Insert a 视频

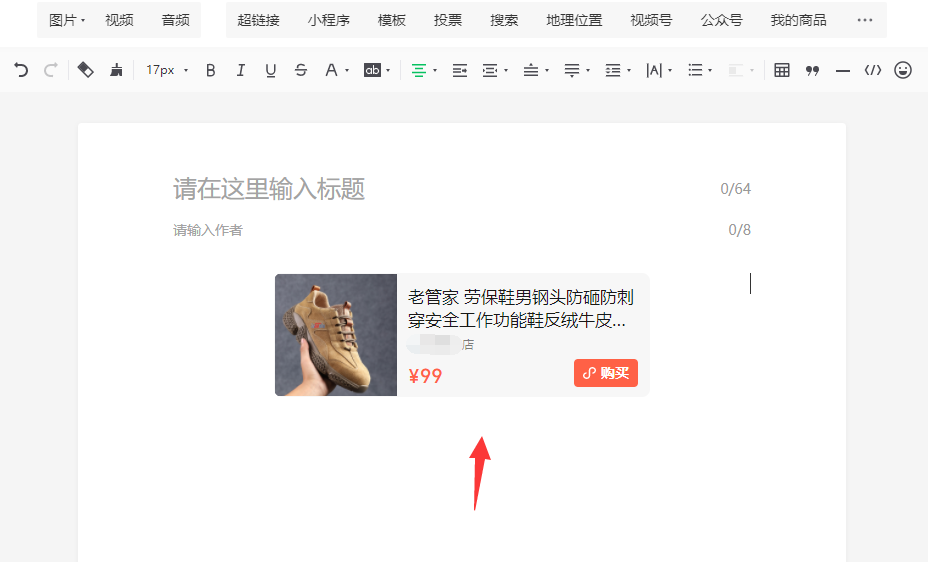119,20
